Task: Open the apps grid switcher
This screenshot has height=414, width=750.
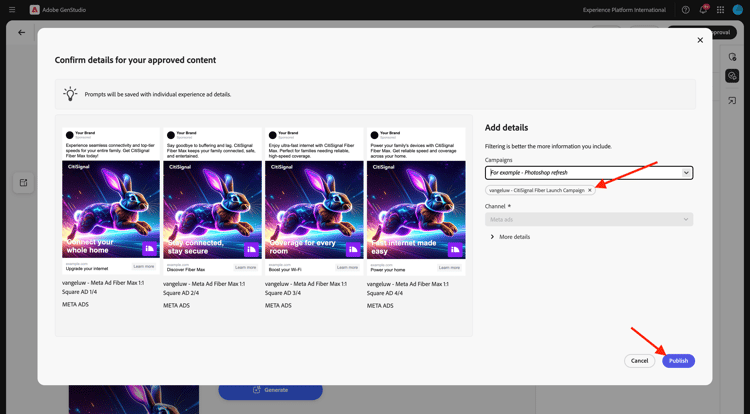Action: (x=720, y=10)
